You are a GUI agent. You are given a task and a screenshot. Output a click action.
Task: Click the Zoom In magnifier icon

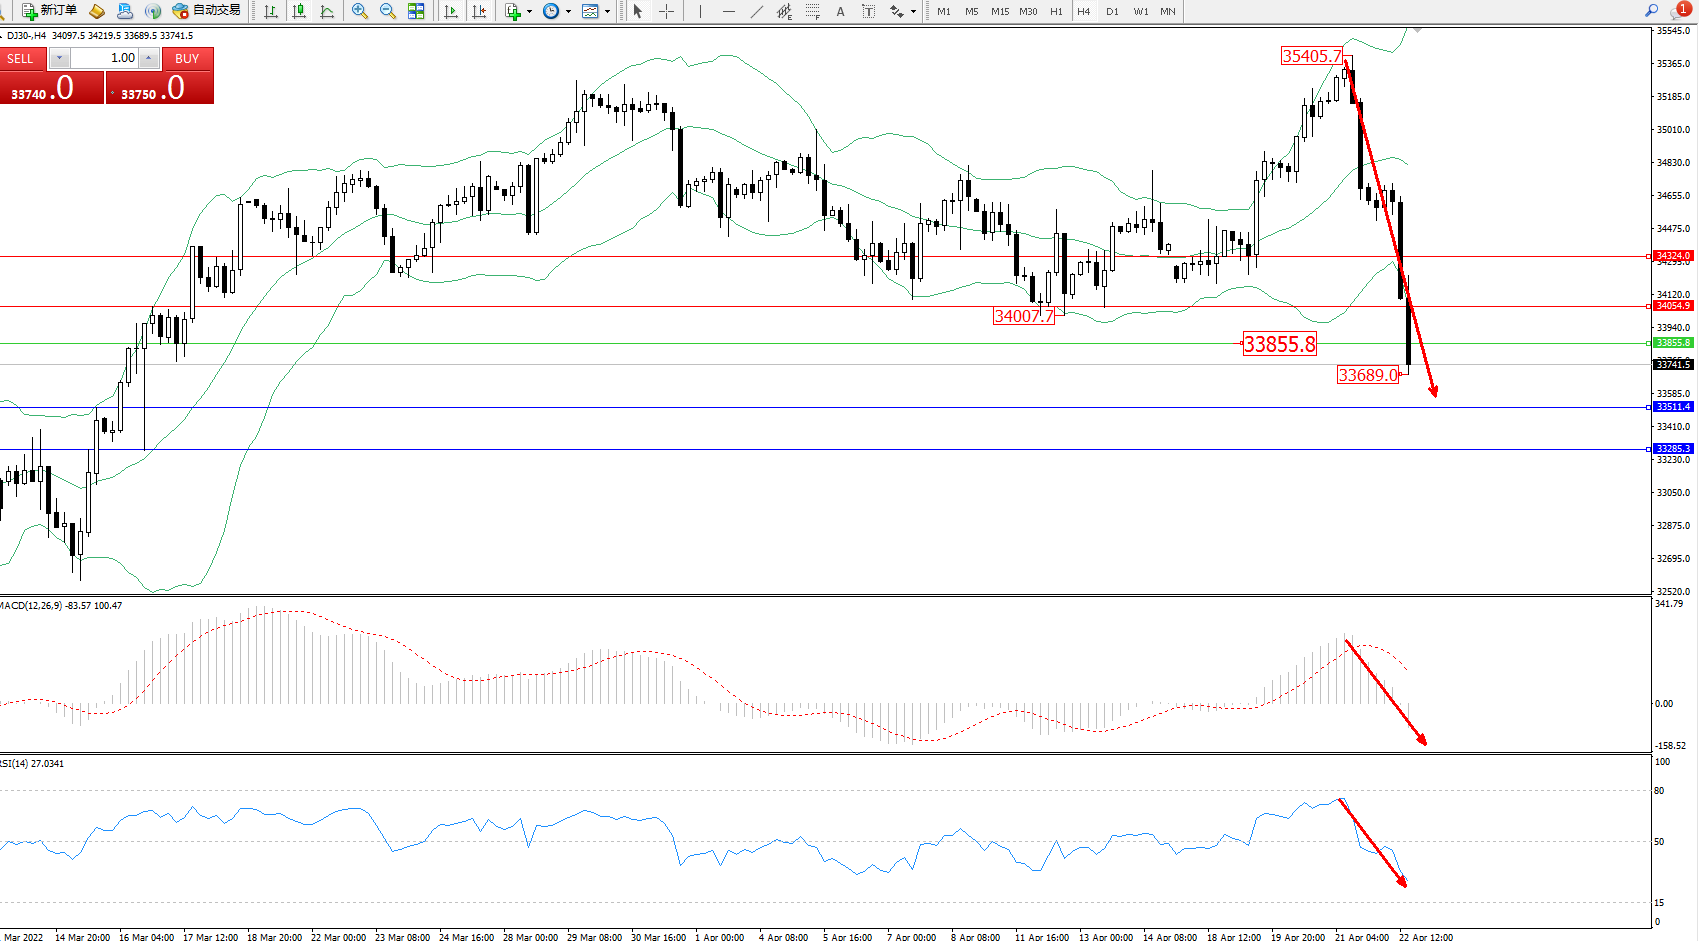[360, 11]
